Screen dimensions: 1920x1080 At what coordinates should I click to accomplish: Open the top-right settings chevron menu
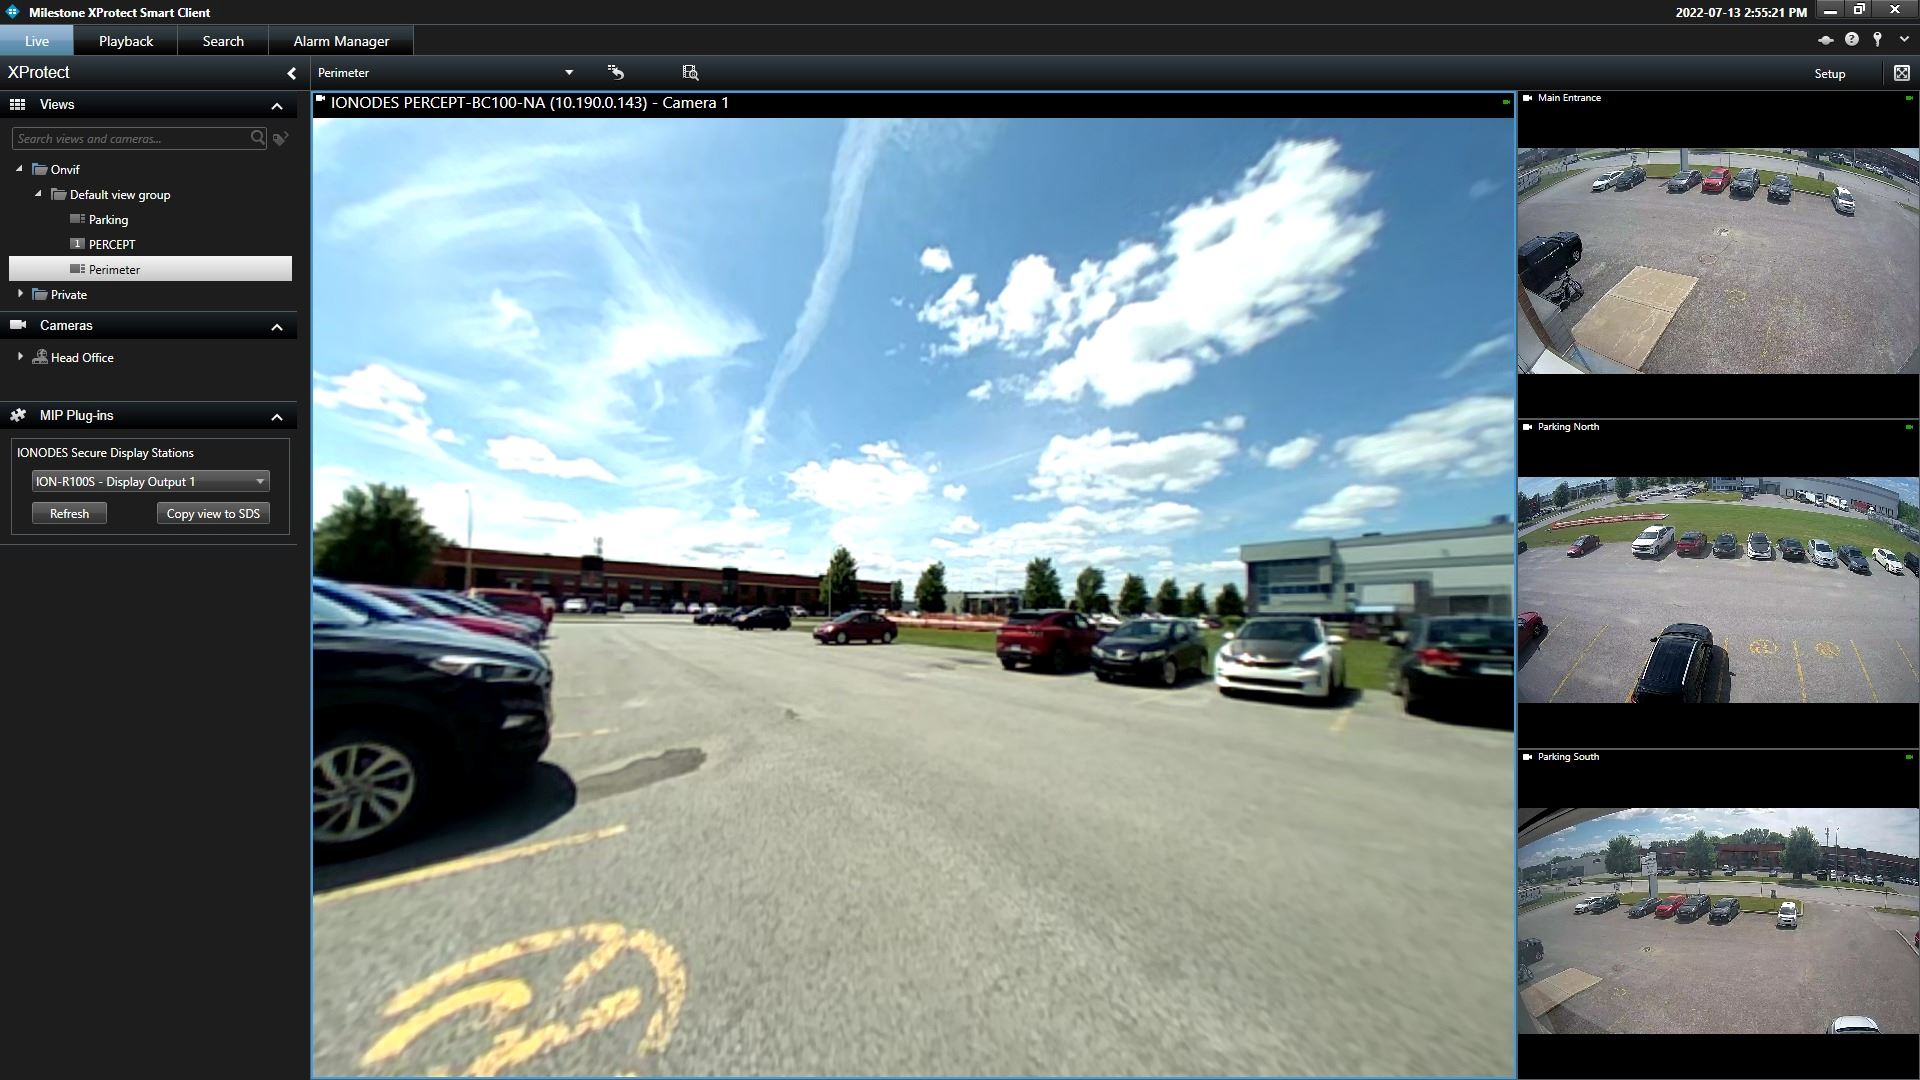point(1904,40)
